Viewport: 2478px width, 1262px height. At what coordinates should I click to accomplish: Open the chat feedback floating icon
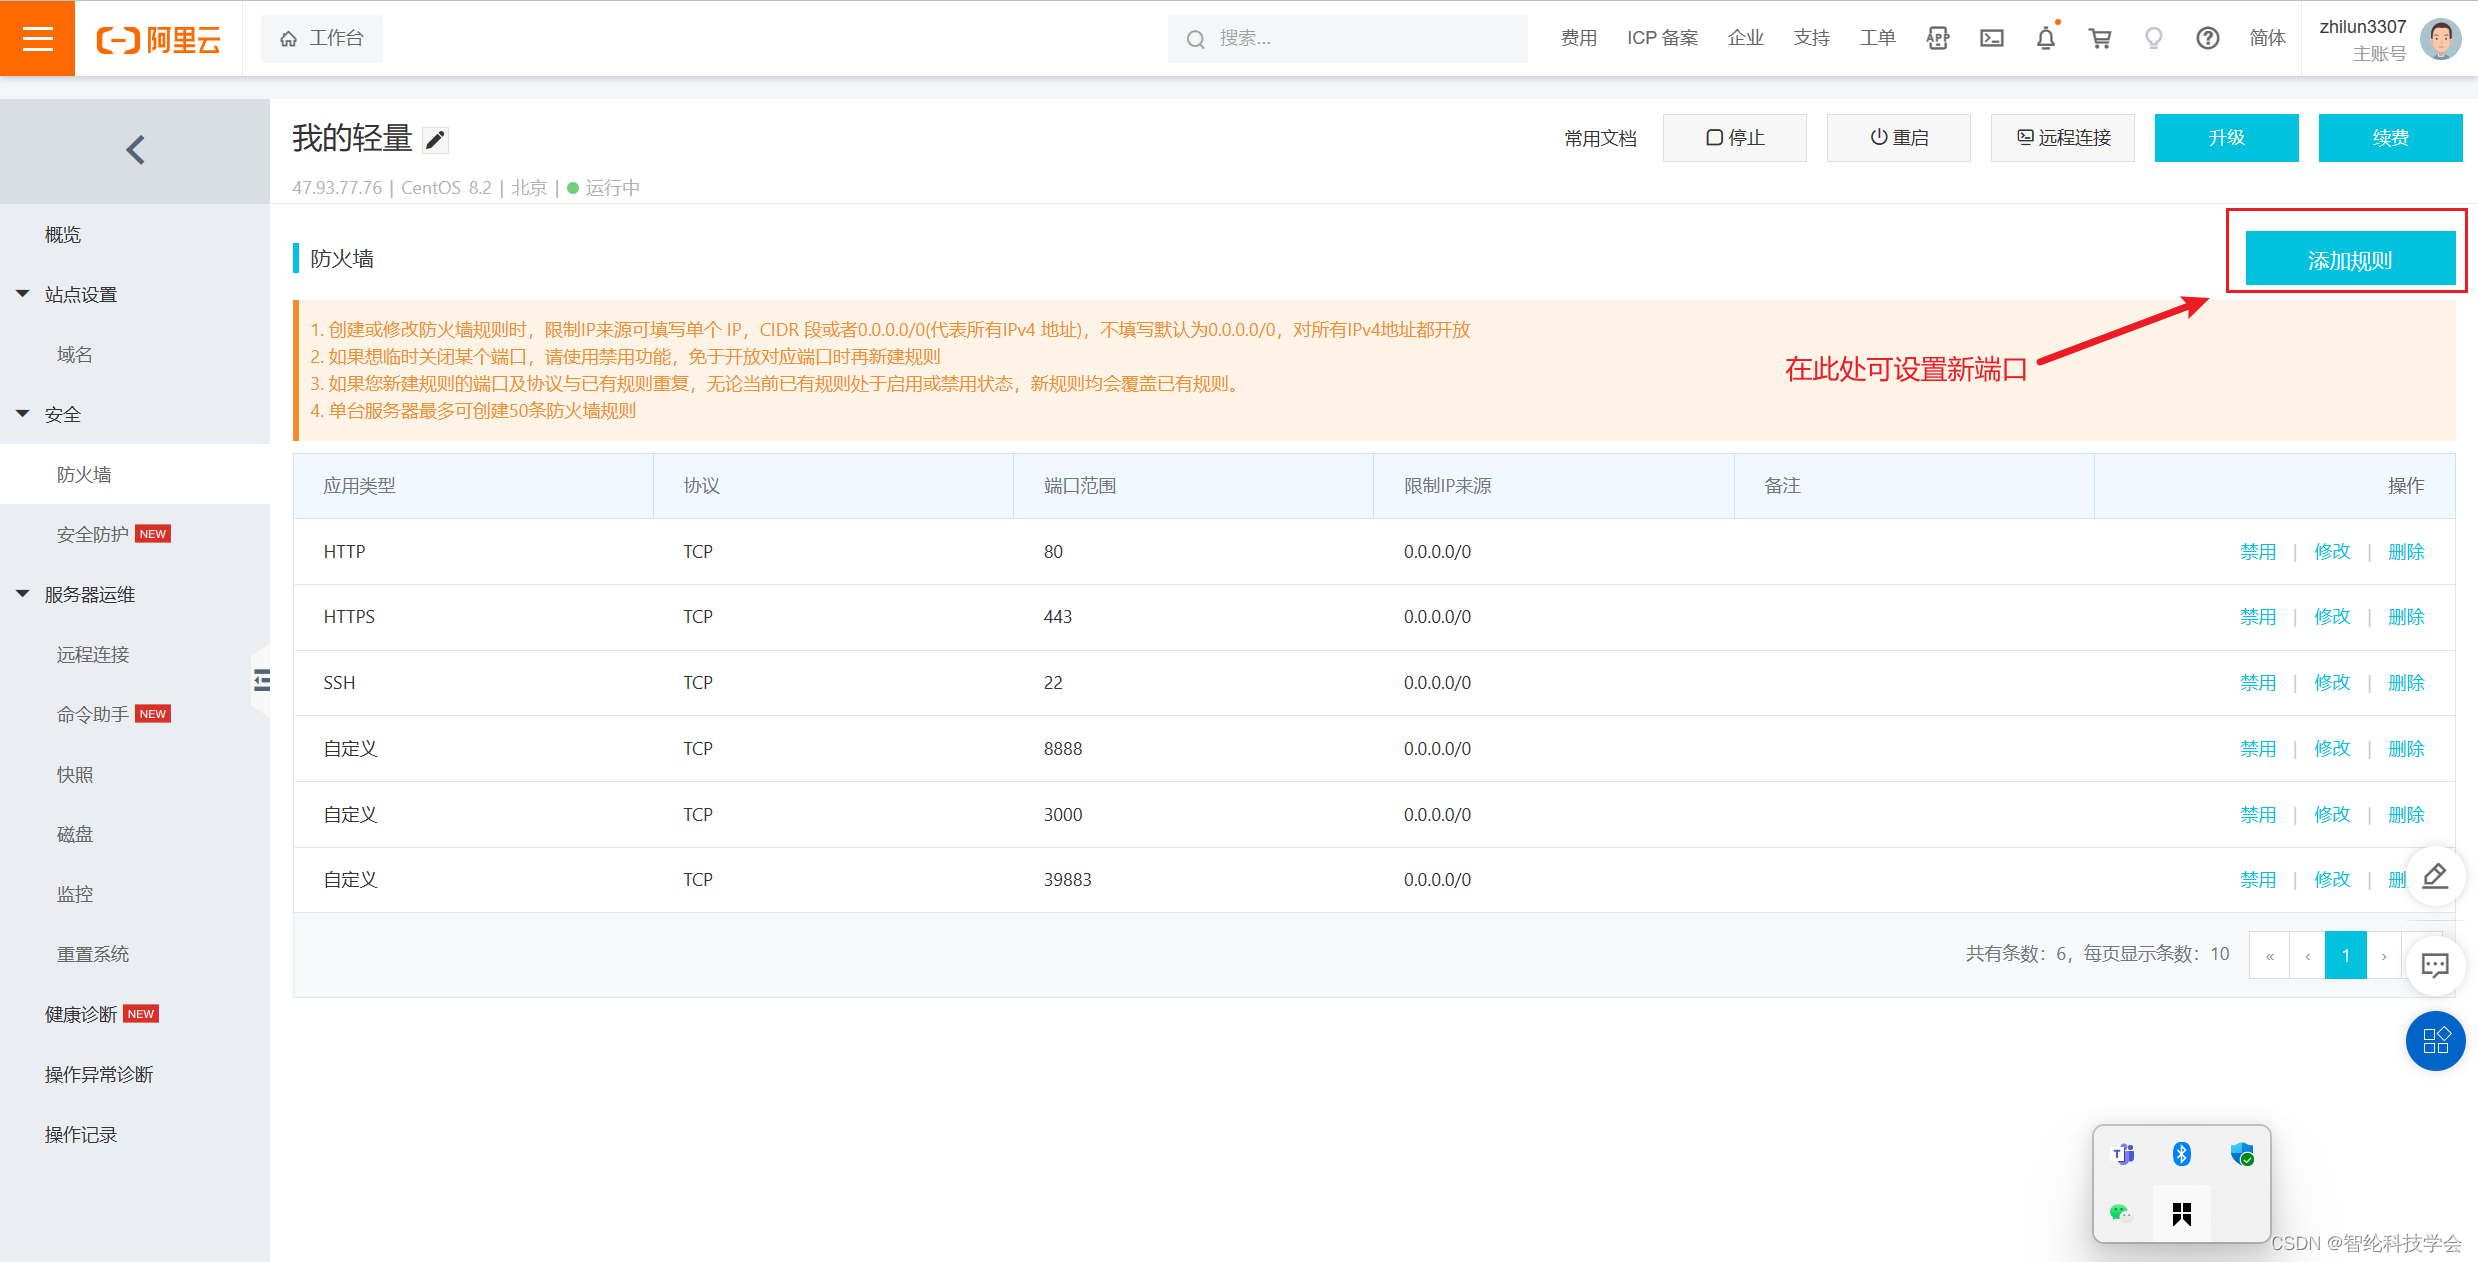click(x=2434, y=965)
